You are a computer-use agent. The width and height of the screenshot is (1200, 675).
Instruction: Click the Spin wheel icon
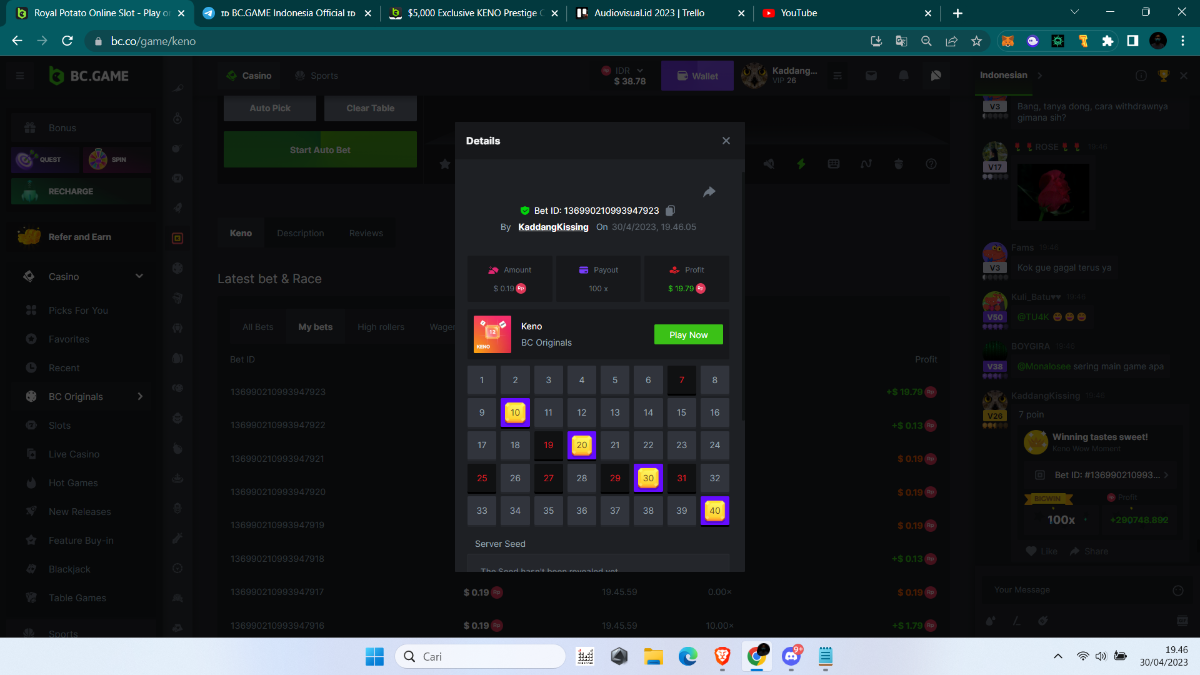point(98,159)
